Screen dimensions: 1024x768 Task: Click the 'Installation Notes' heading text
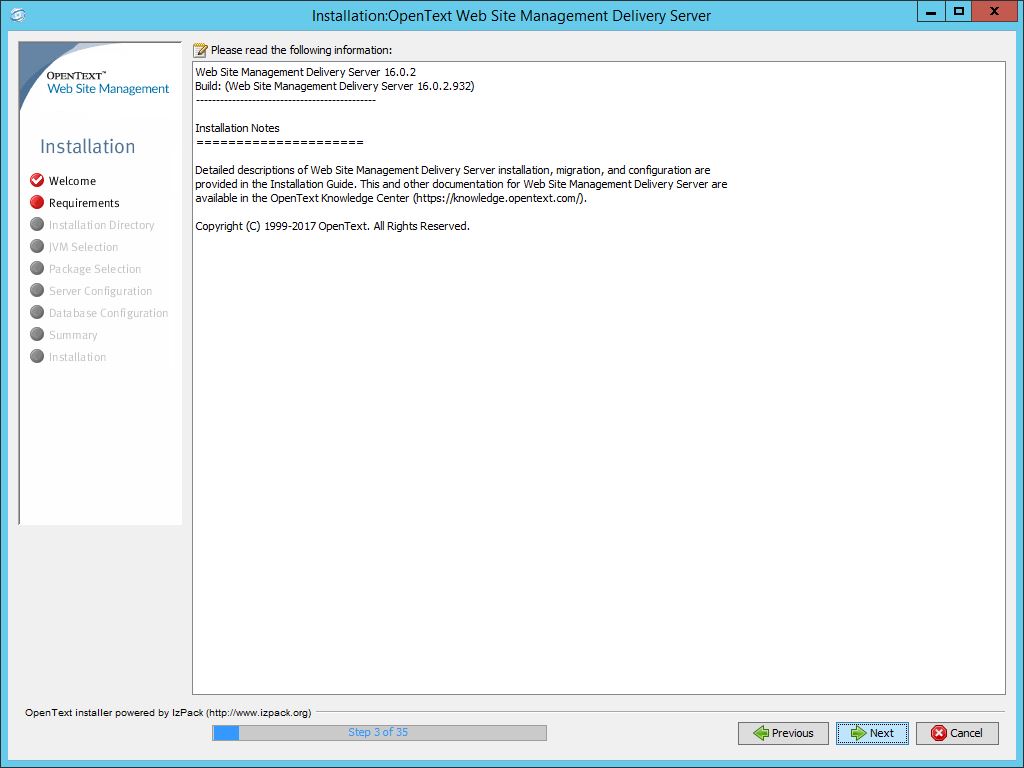tap(238, 128)
